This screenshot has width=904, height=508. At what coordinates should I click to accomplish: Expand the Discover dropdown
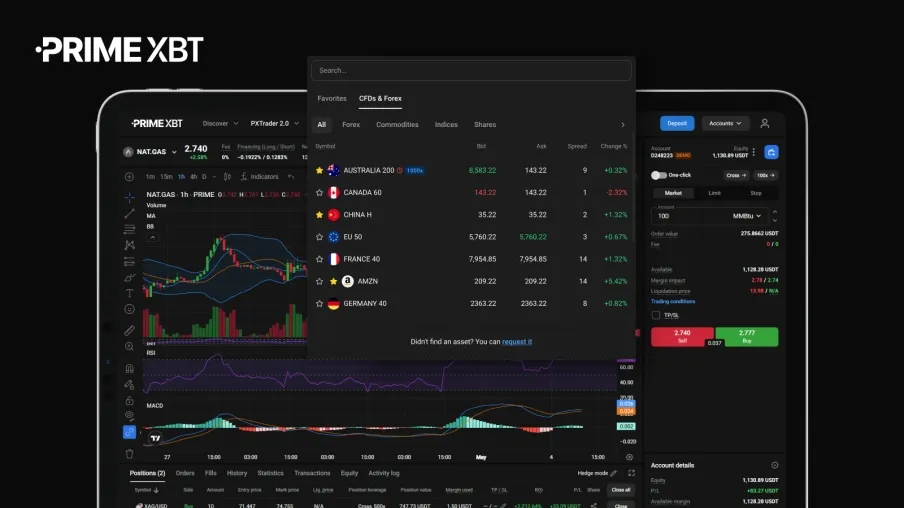click(220, 123)
